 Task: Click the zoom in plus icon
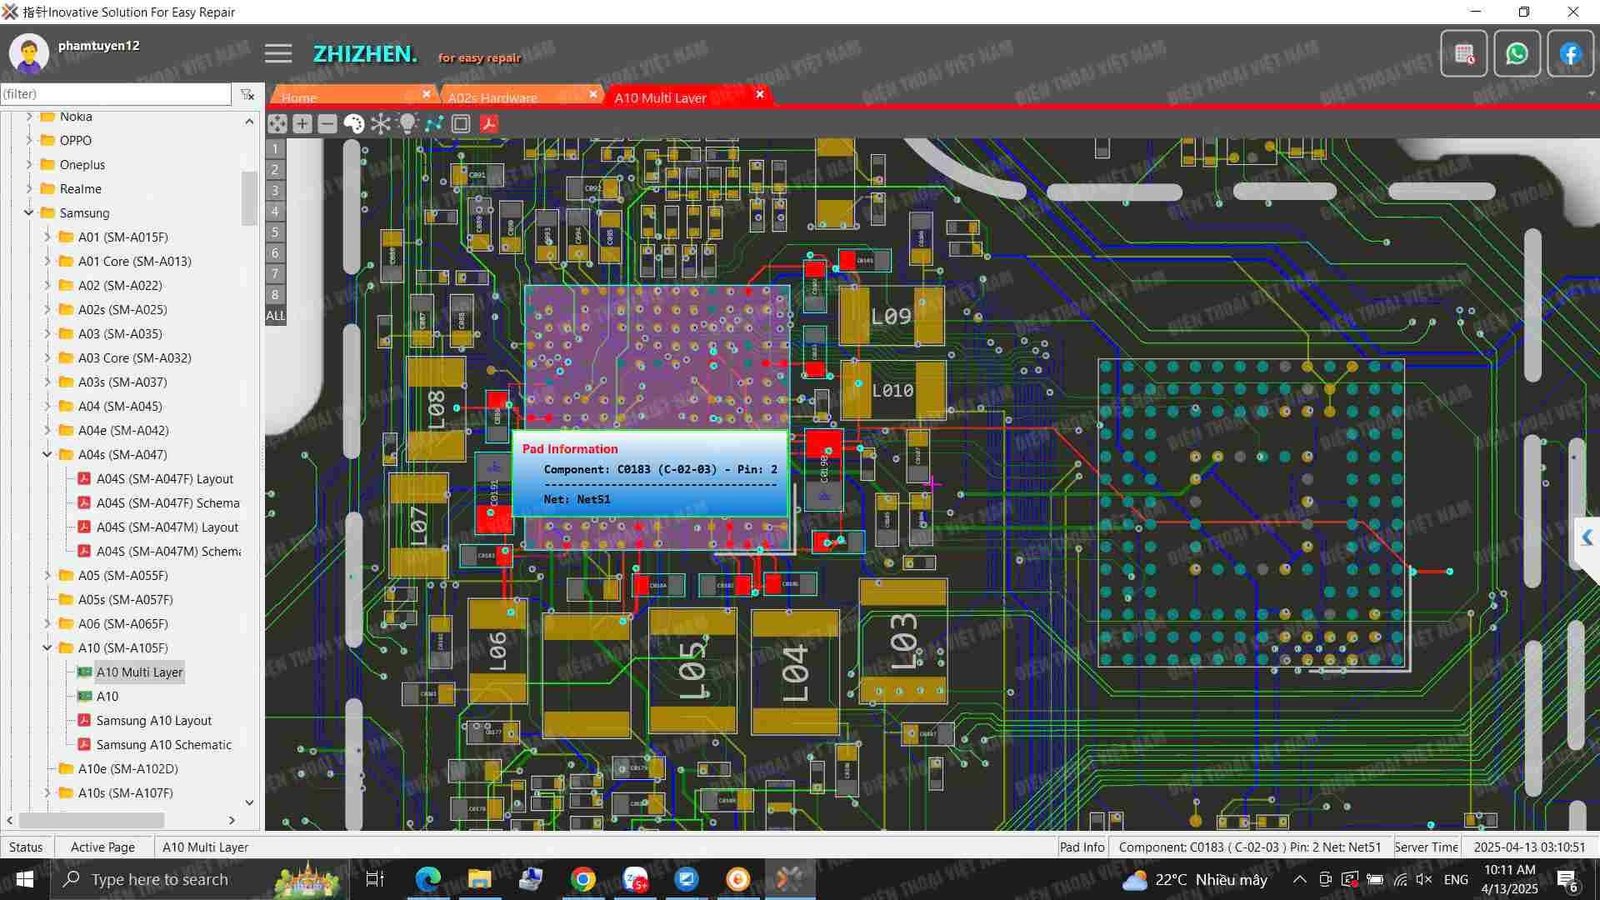tap(302, 124)
